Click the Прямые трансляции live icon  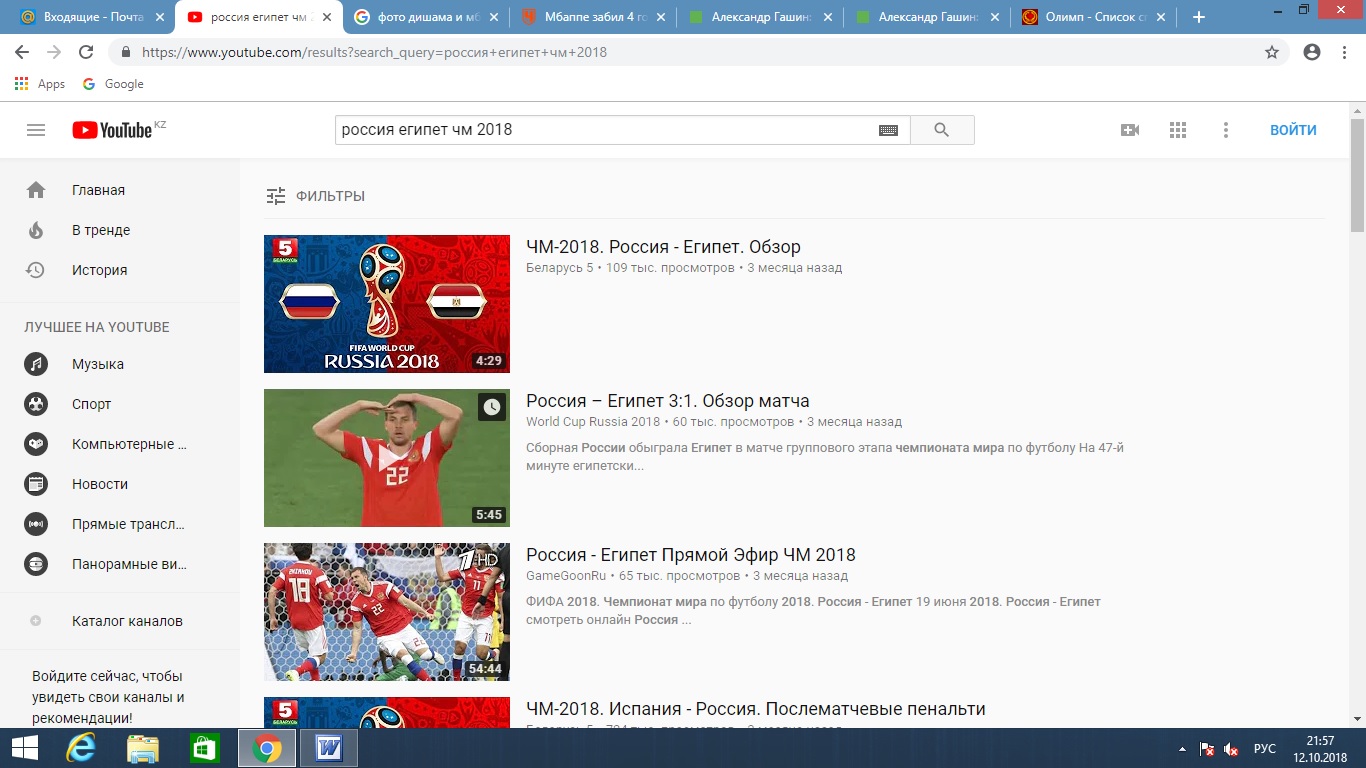coord(36,524)
